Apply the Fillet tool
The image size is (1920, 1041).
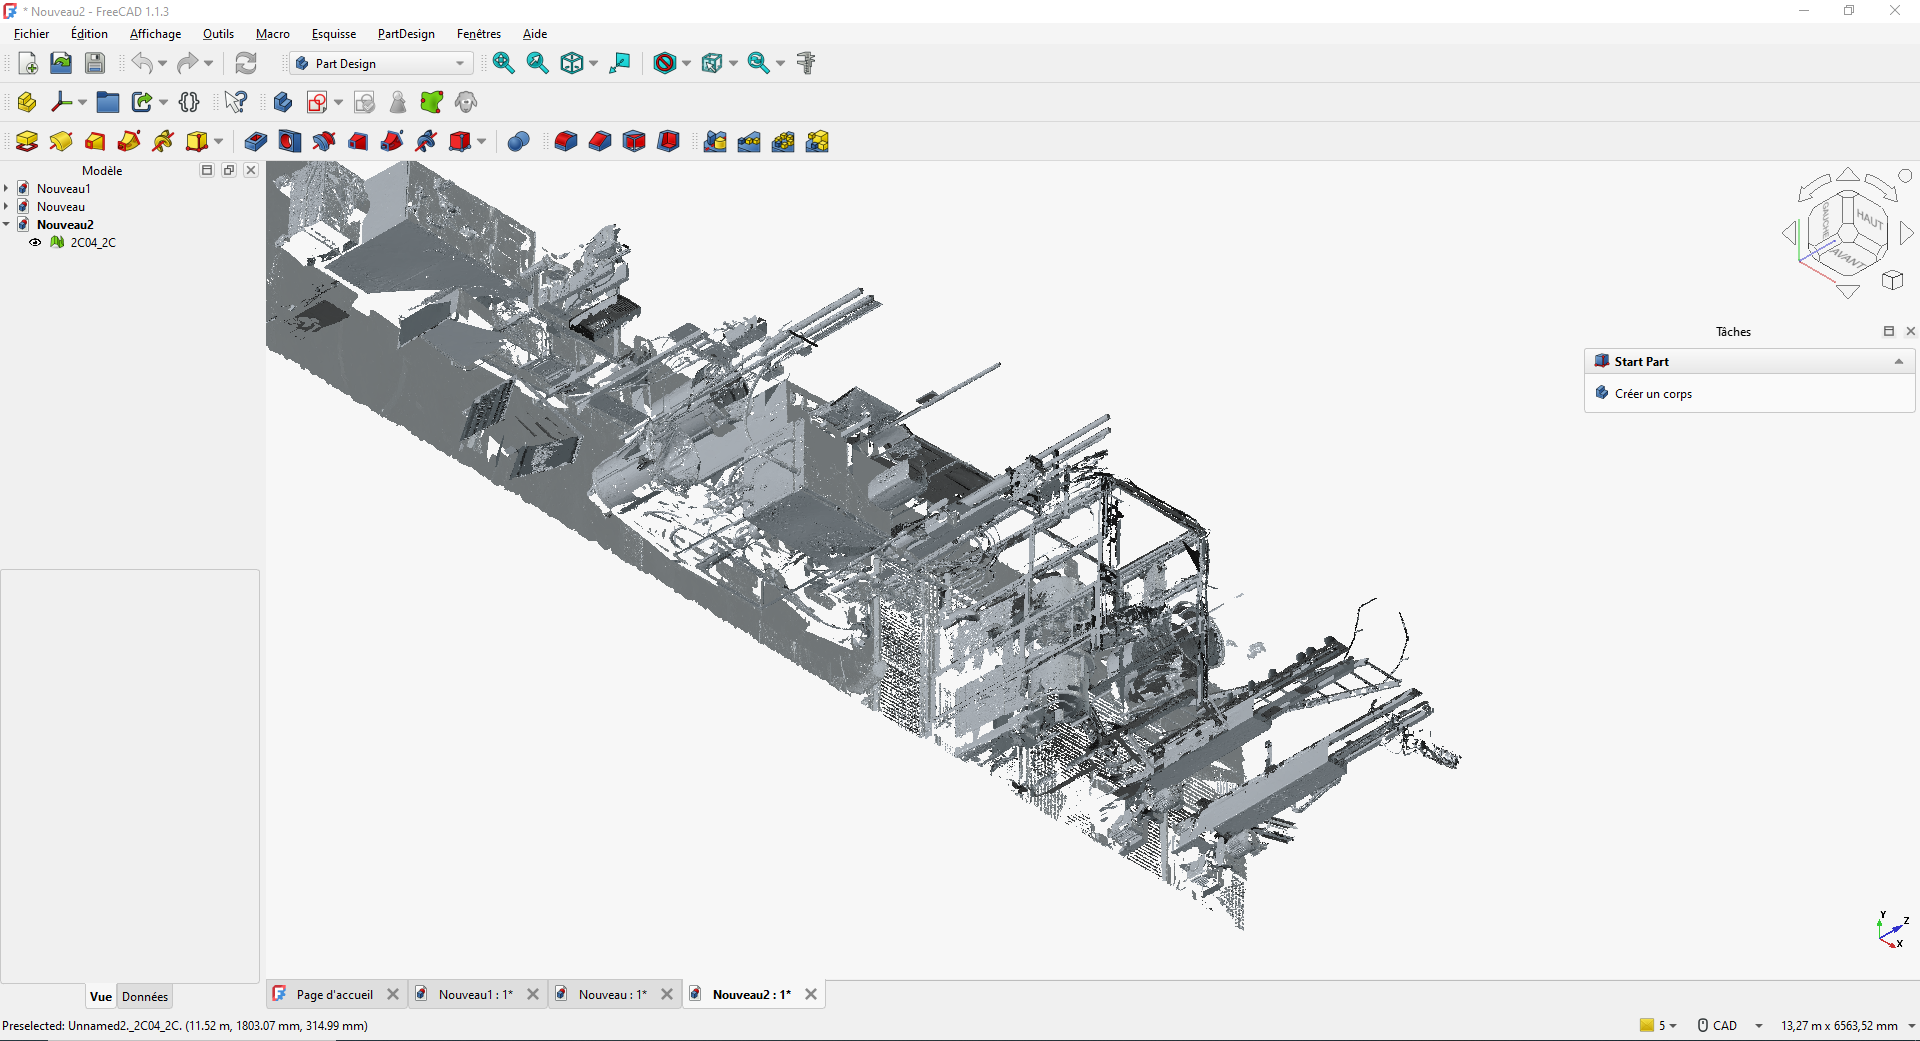click(x=566, y=141)
